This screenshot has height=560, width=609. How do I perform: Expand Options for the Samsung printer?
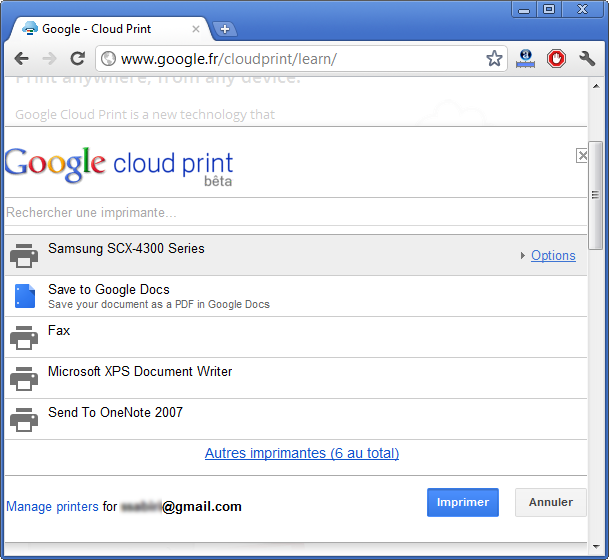[x=553, y=256]
